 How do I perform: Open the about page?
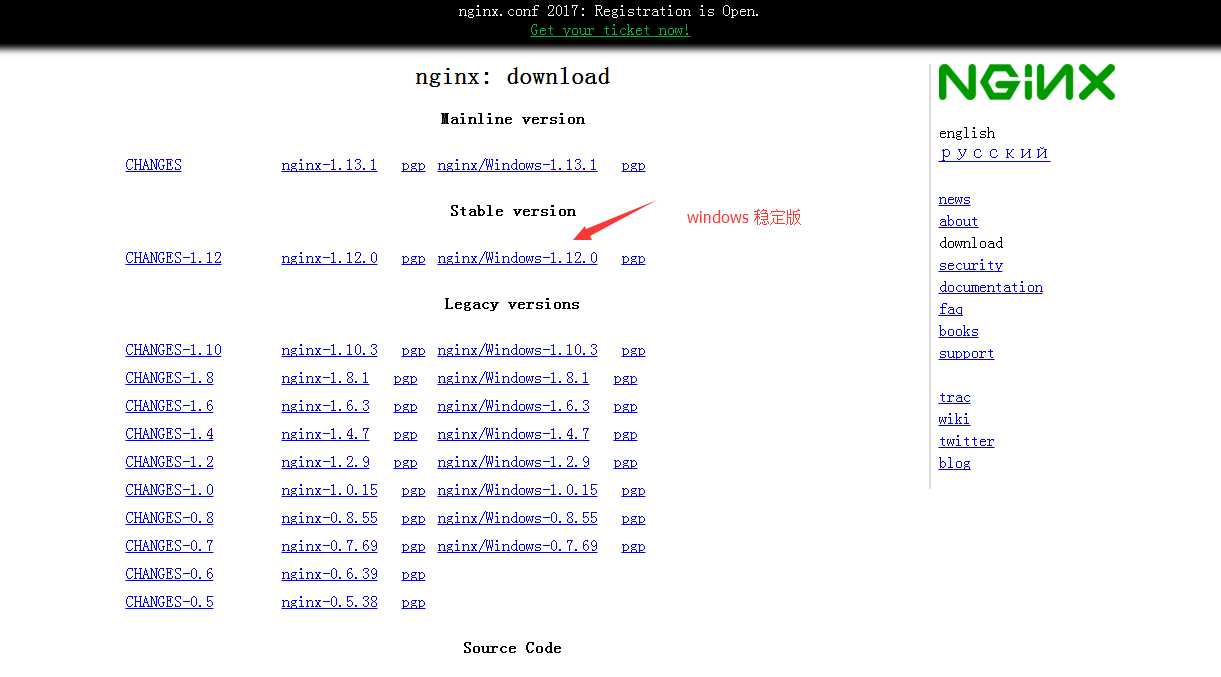pyautogui.click(x=958, y=221)
